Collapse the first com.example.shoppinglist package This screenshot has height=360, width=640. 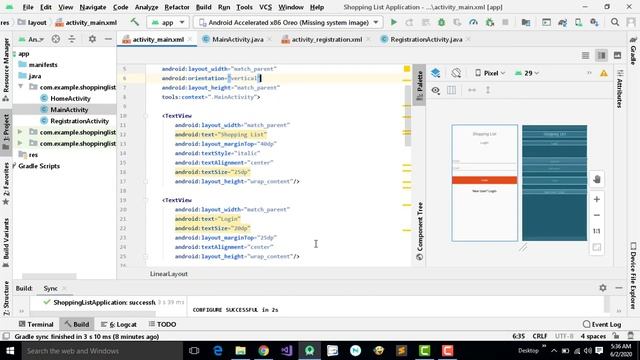20,87
